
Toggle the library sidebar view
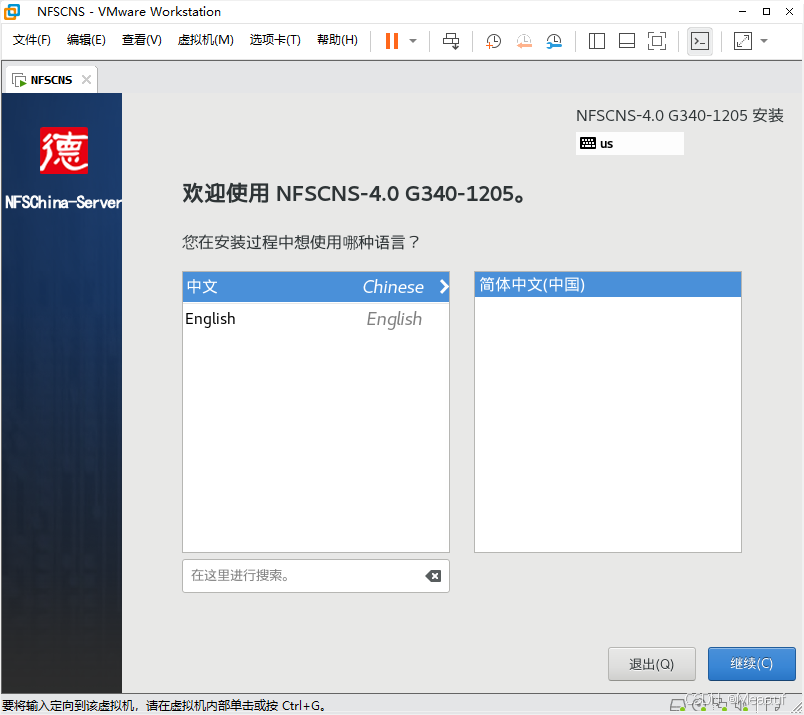(x=596, y=41)
